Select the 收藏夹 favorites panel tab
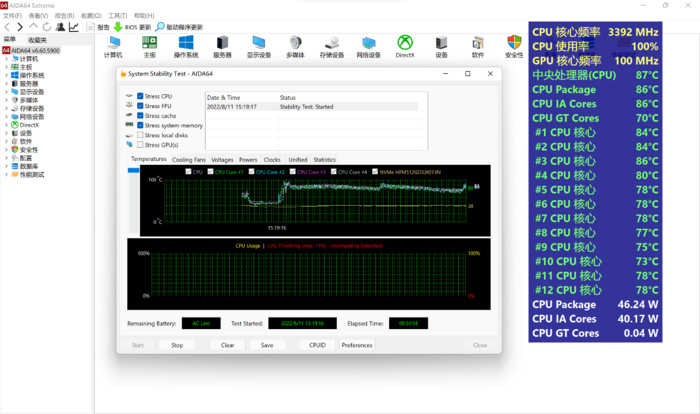The height and width of the screenshot is (414, 700). [37, 40]
